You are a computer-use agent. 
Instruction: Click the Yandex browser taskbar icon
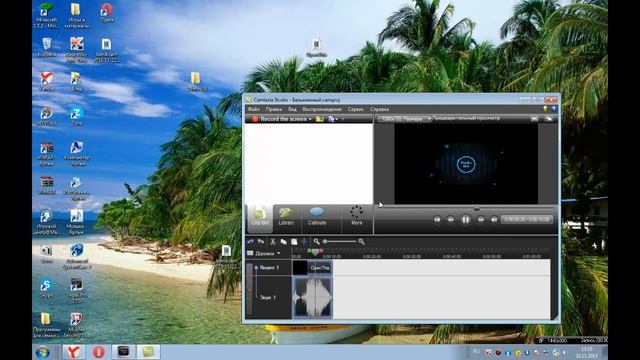point(74,352)
